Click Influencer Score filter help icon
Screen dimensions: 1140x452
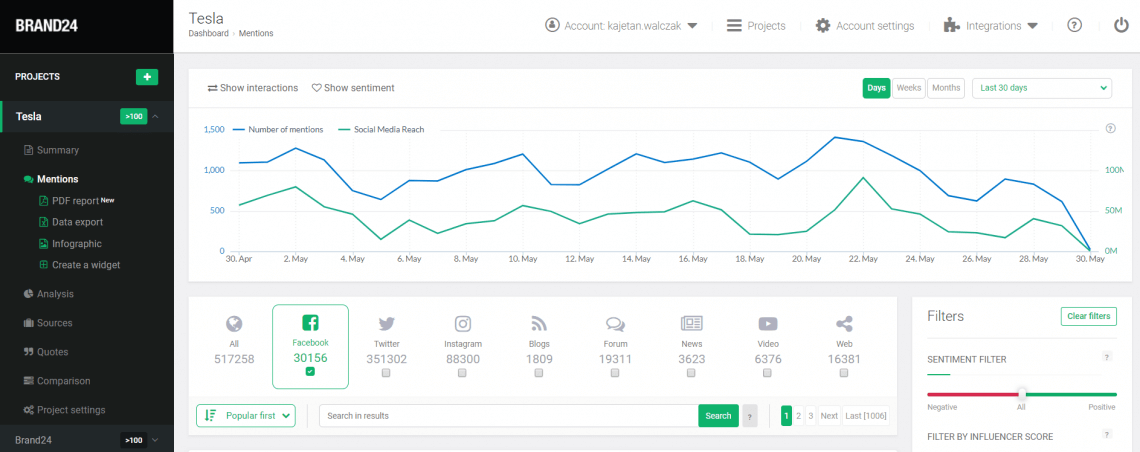pyautogui.click(x=1107, y=435)
